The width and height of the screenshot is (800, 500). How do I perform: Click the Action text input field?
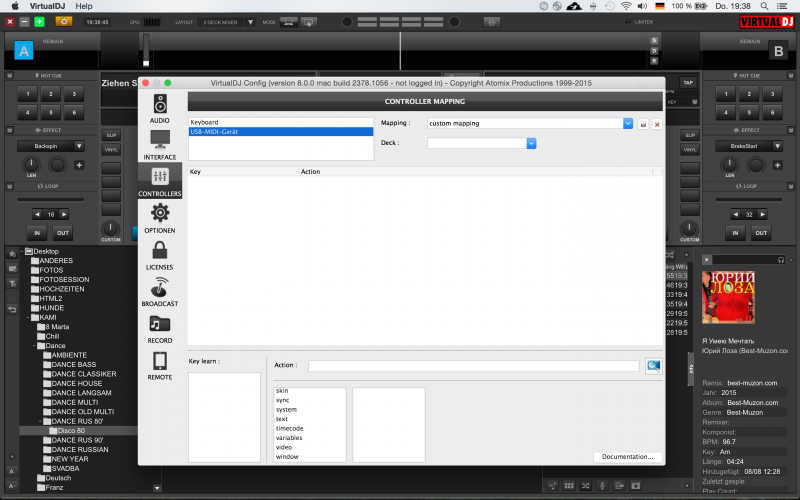(473, 366)
